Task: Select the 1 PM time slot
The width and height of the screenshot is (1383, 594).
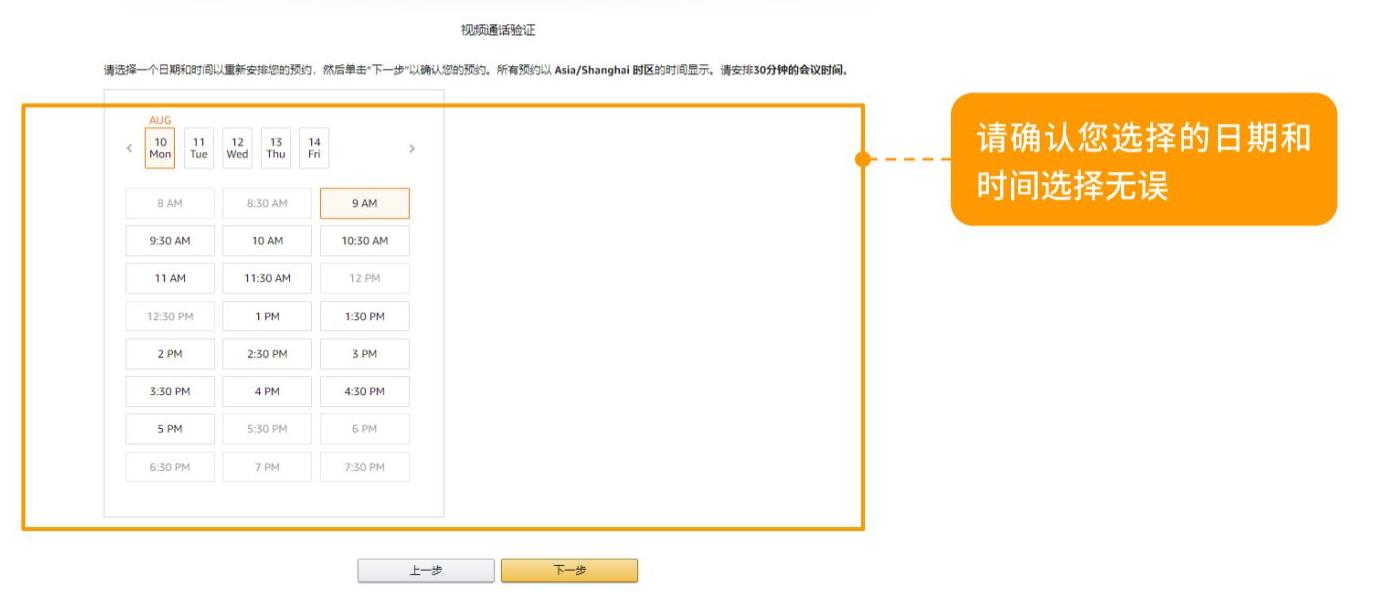Action: 269,316
